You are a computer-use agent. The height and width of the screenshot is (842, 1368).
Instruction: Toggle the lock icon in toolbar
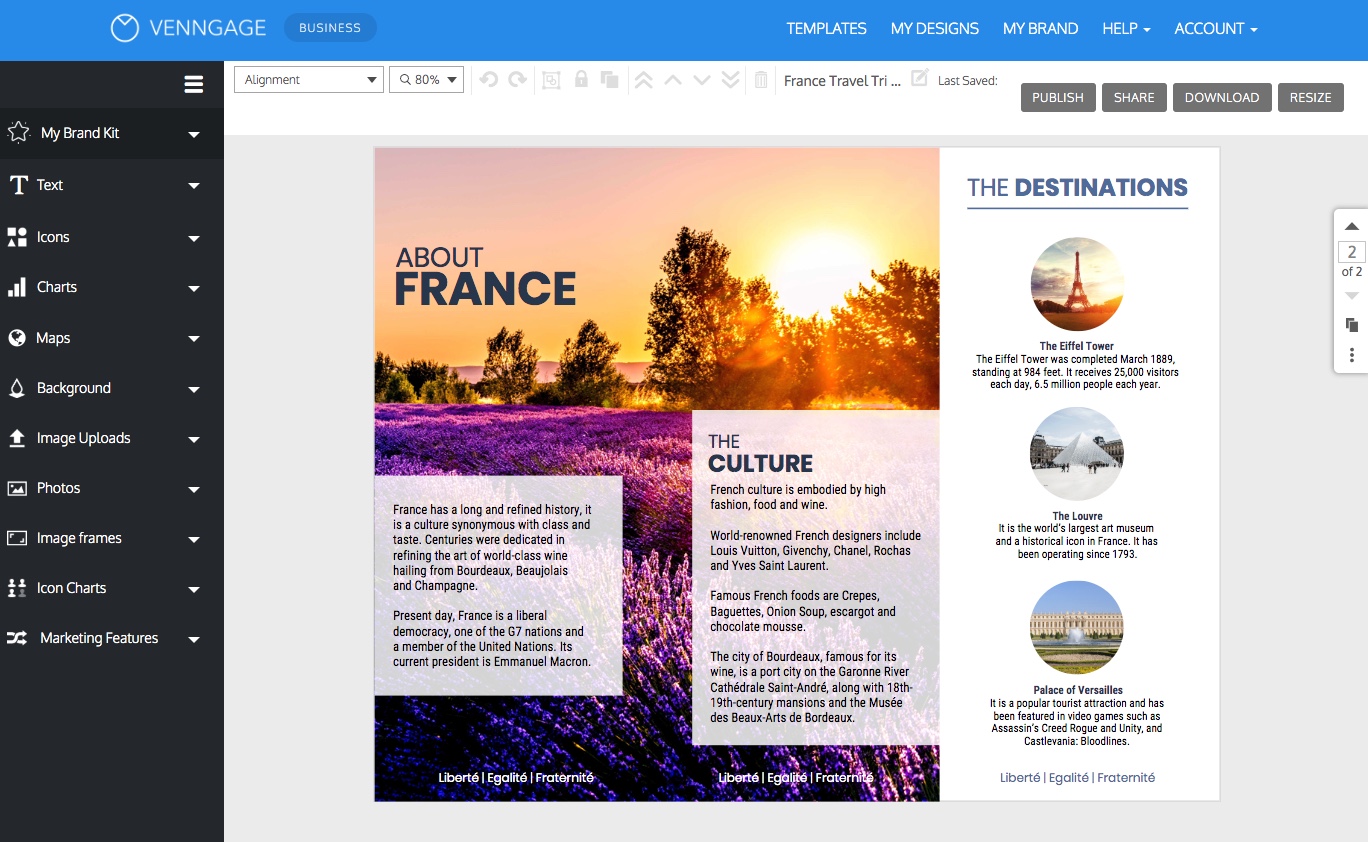pos(581,80)
